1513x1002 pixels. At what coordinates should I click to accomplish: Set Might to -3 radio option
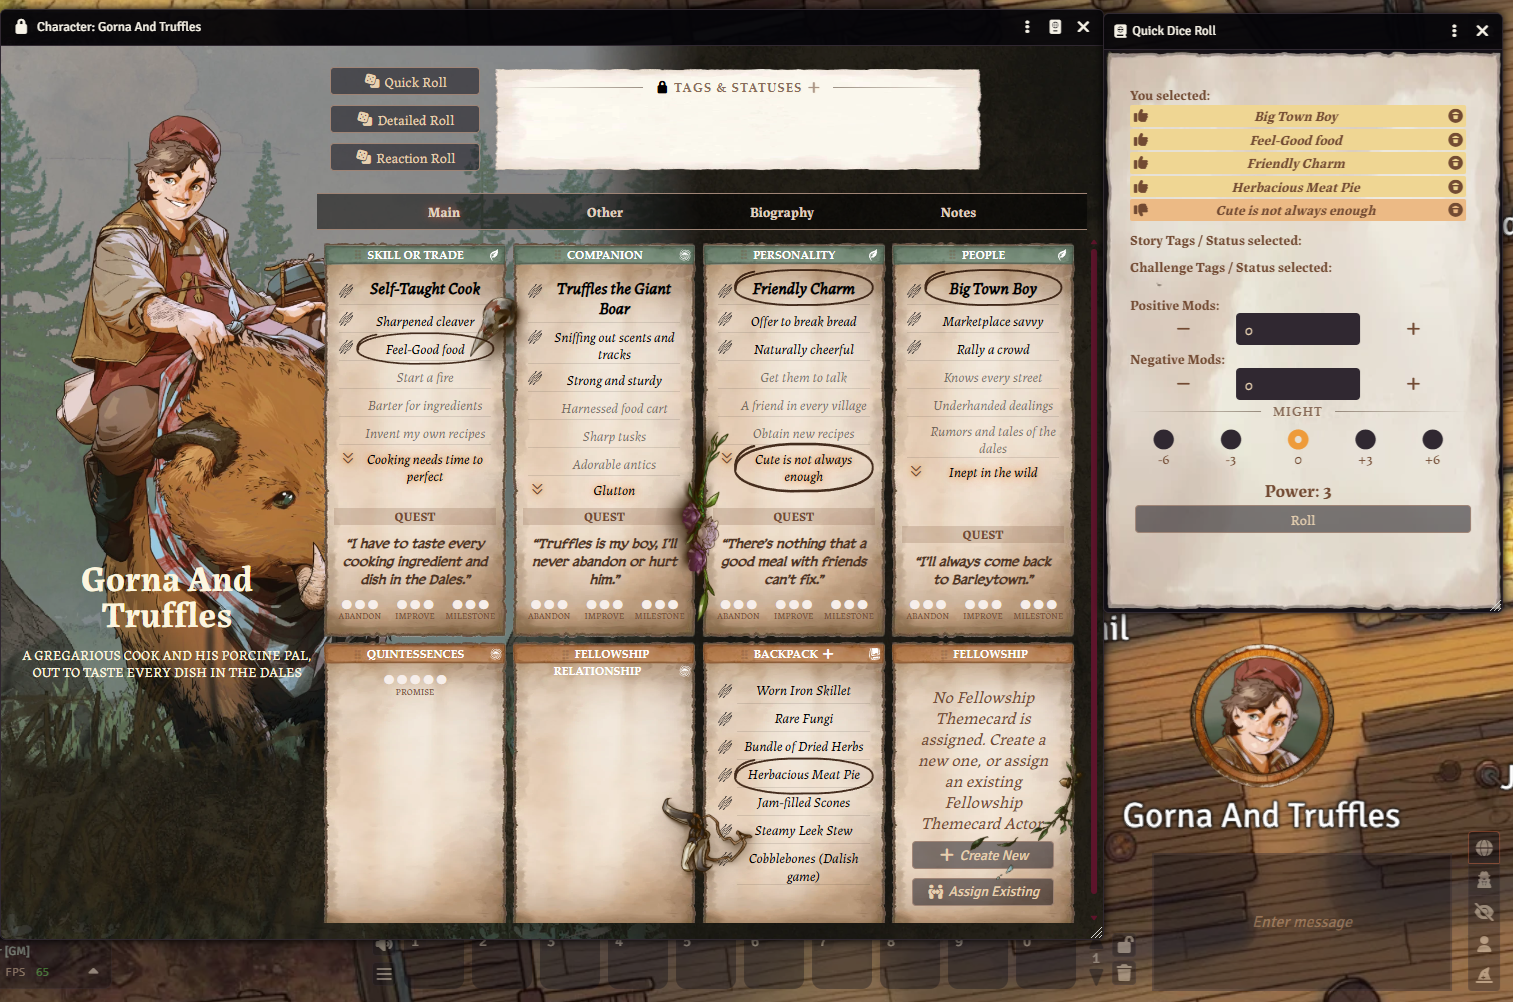pyautogui.click(x=1231, y=439)
